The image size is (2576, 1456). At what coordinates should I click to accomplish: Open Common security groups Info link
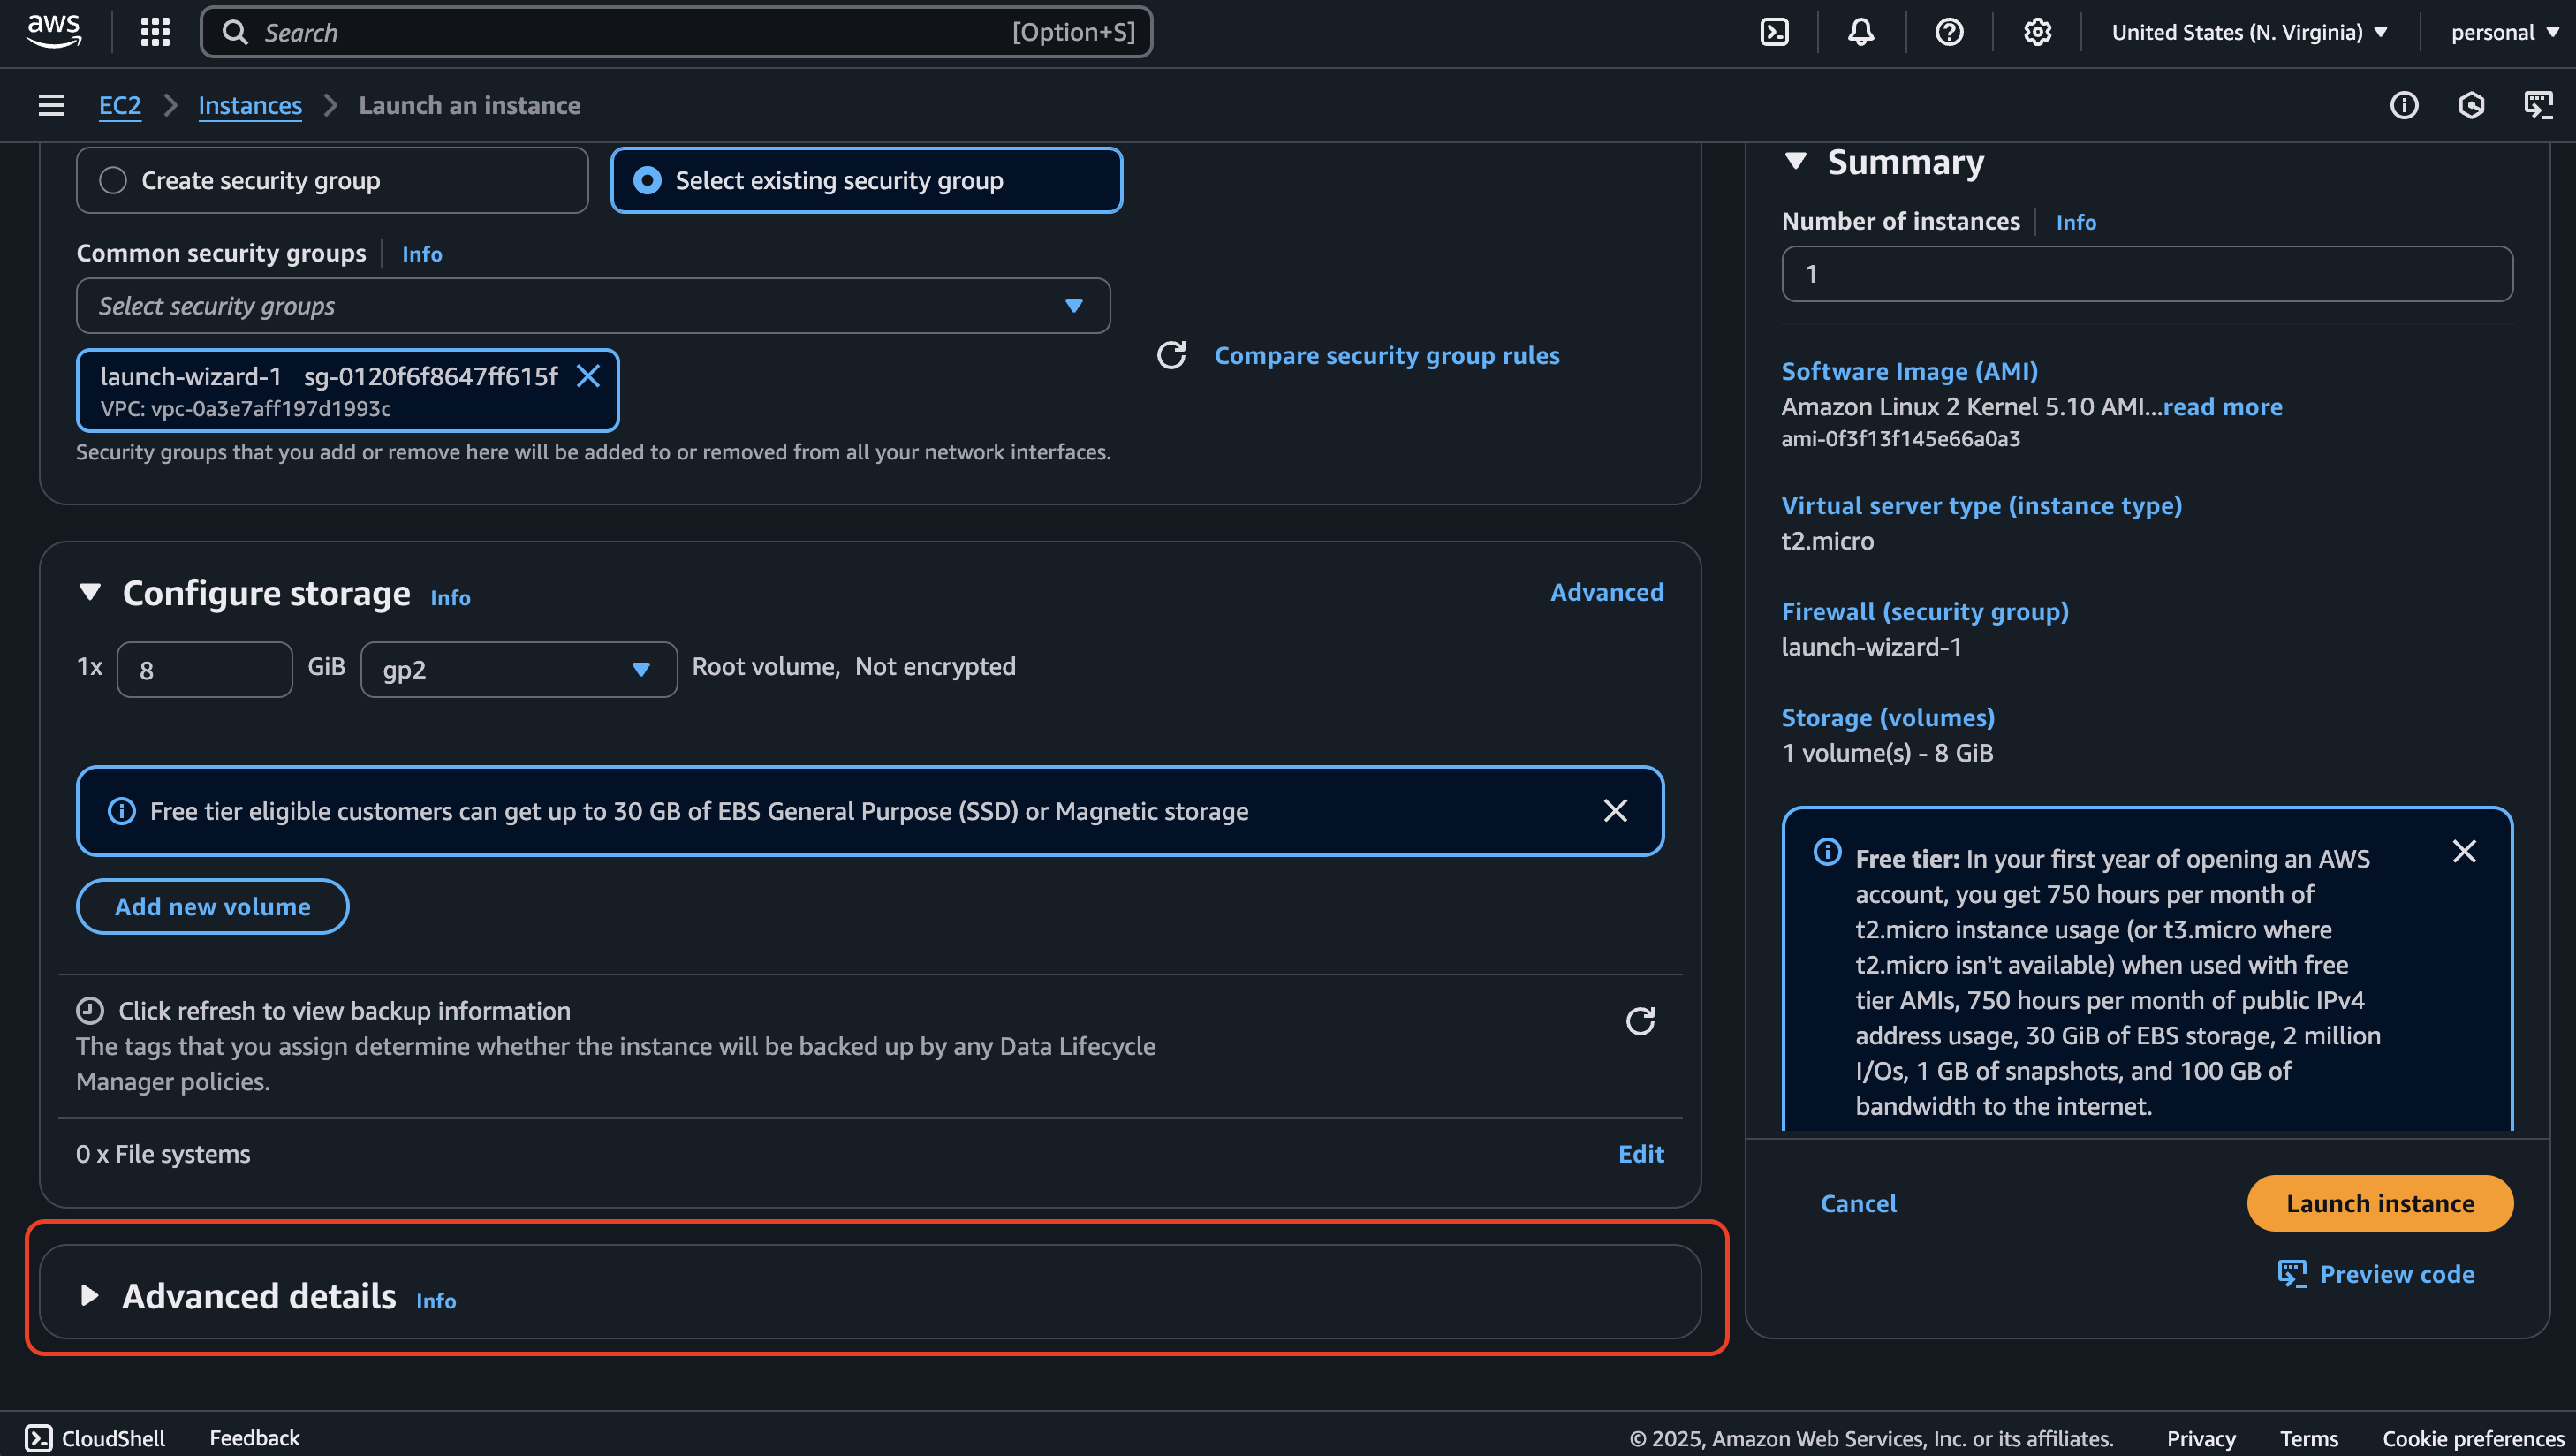click(422, 254)
